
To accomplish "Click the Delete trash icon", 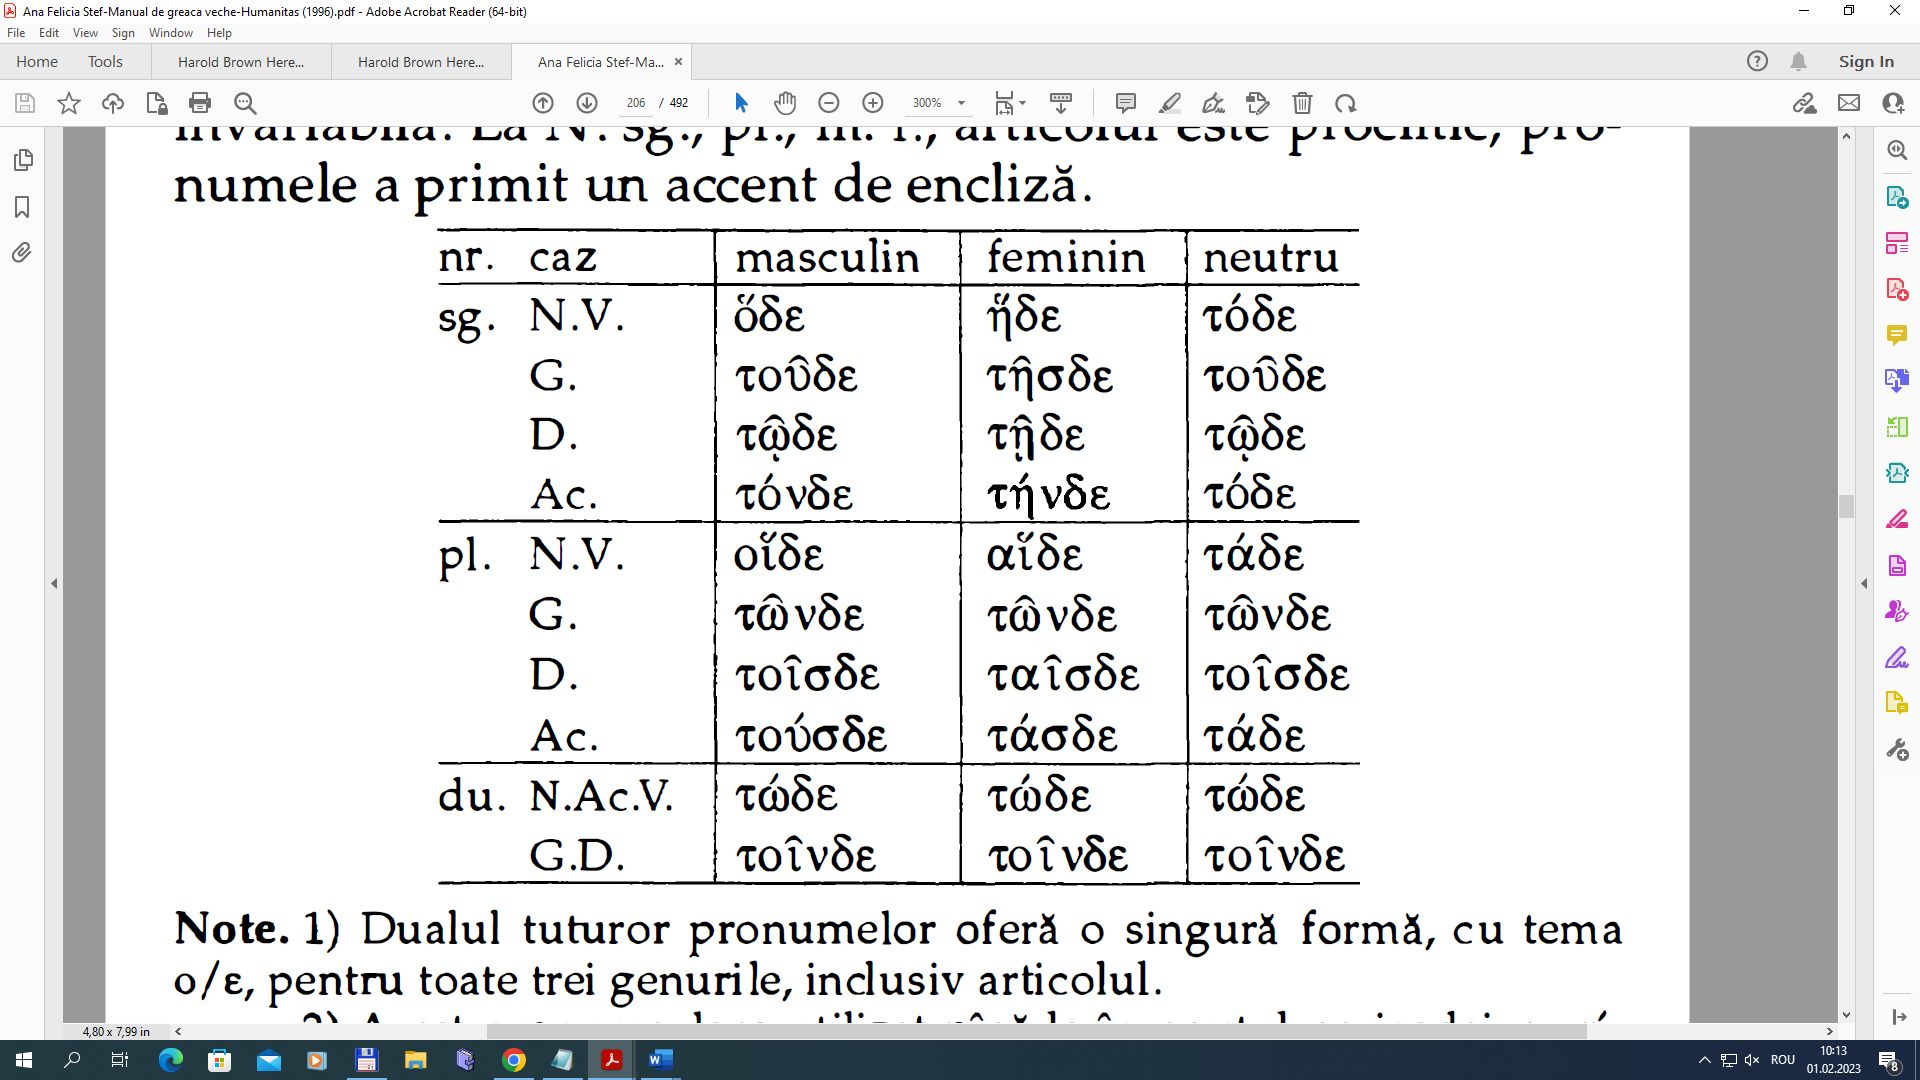I will coord(1302,103).
